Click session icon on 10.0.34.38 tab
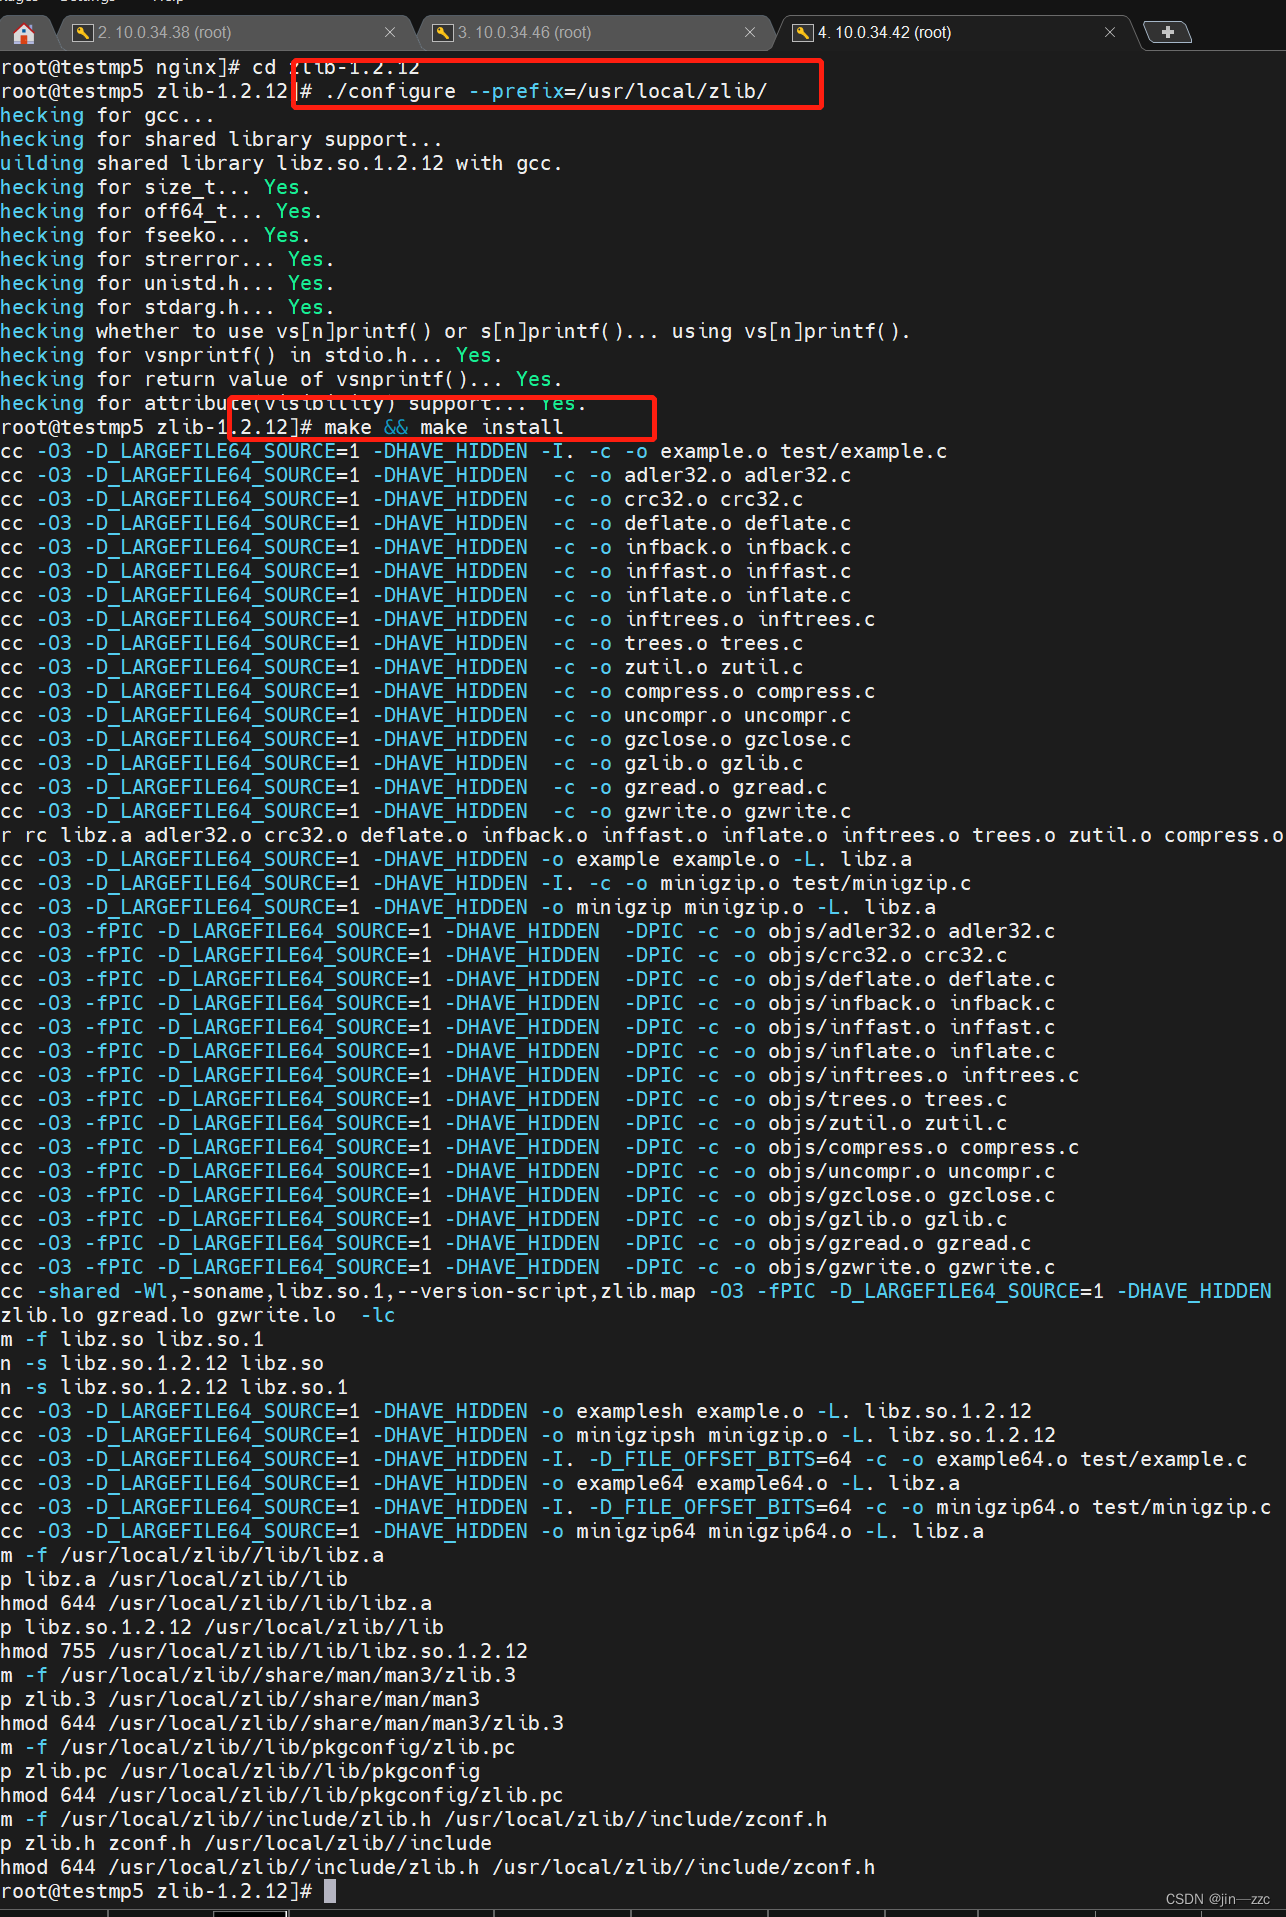The height and width of the screenshot is (1917, 1286). (x=83, y=33)
